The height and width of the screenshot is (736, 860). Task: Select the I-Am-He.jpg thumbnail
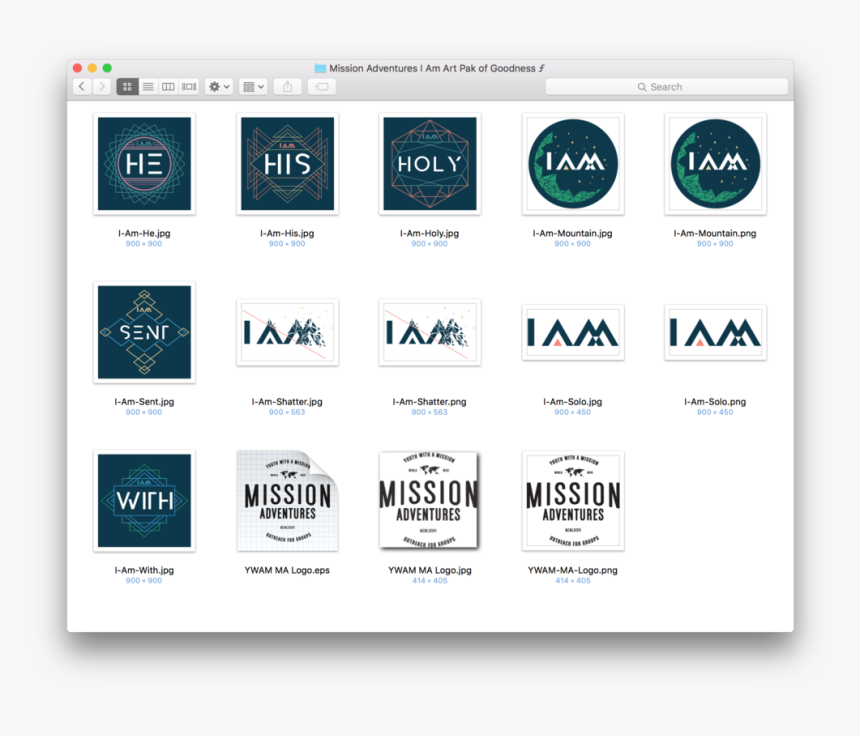(144, 163)
